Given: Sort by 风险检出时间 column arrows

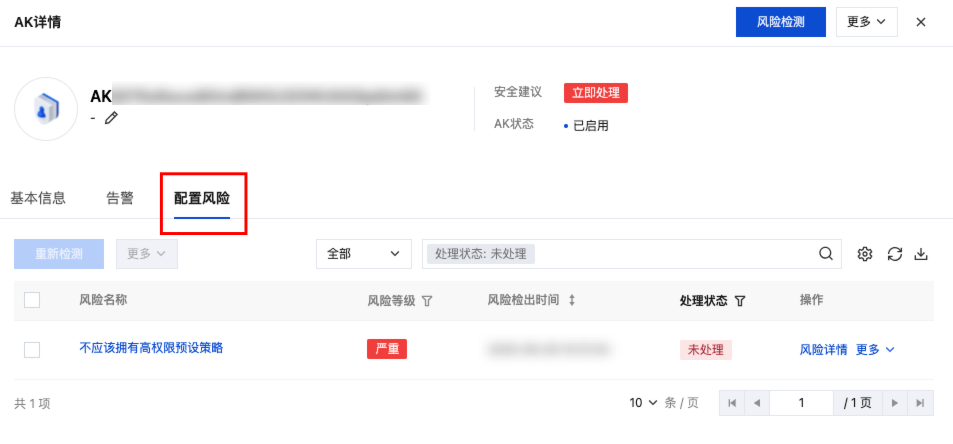Looking at the screenshot, I should [x=572, y=300].
